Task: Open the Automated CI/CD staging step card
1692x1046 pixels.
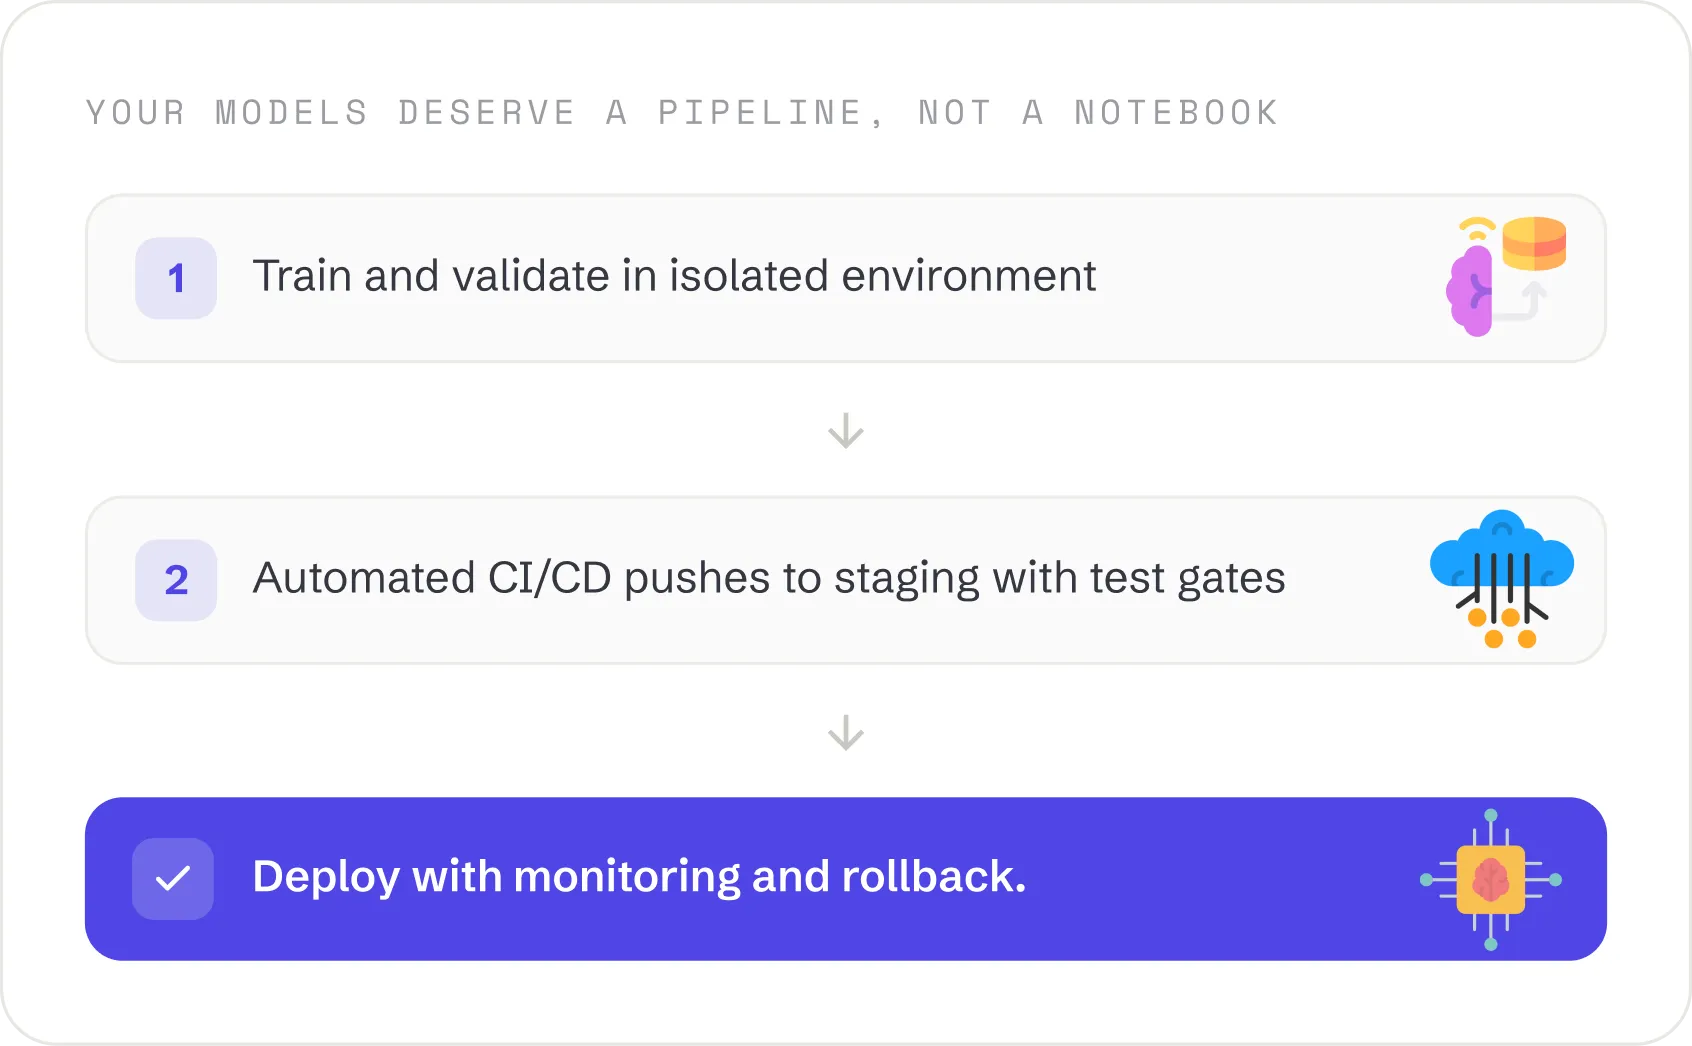Action: coord(846,580)
